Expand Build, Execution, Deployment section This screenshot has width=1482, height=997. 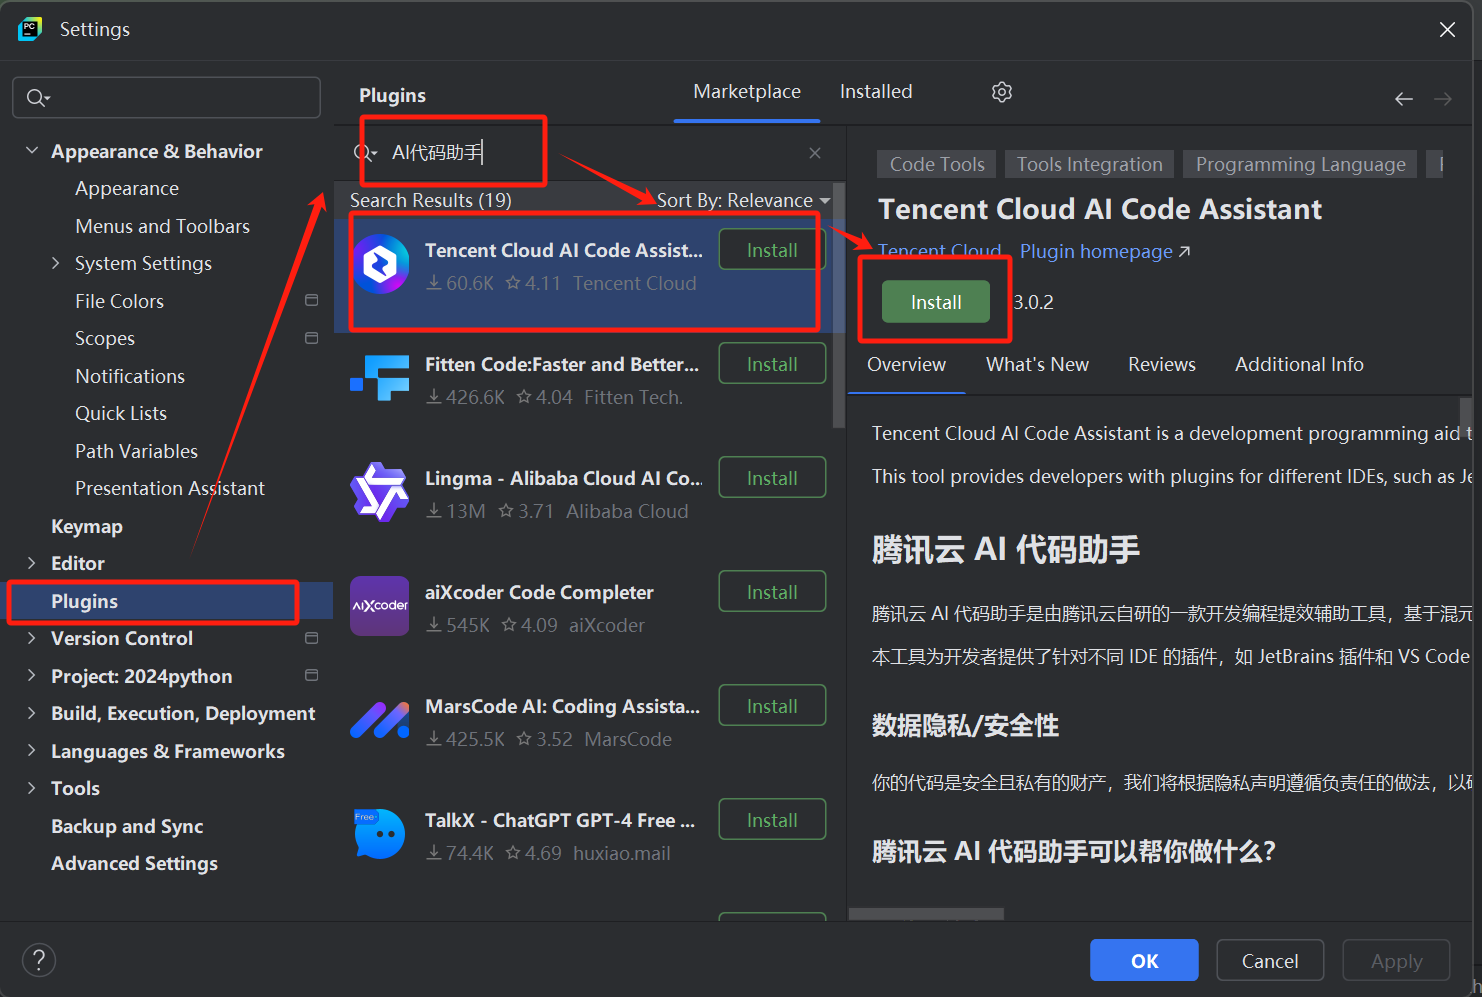tap(32, 713)
